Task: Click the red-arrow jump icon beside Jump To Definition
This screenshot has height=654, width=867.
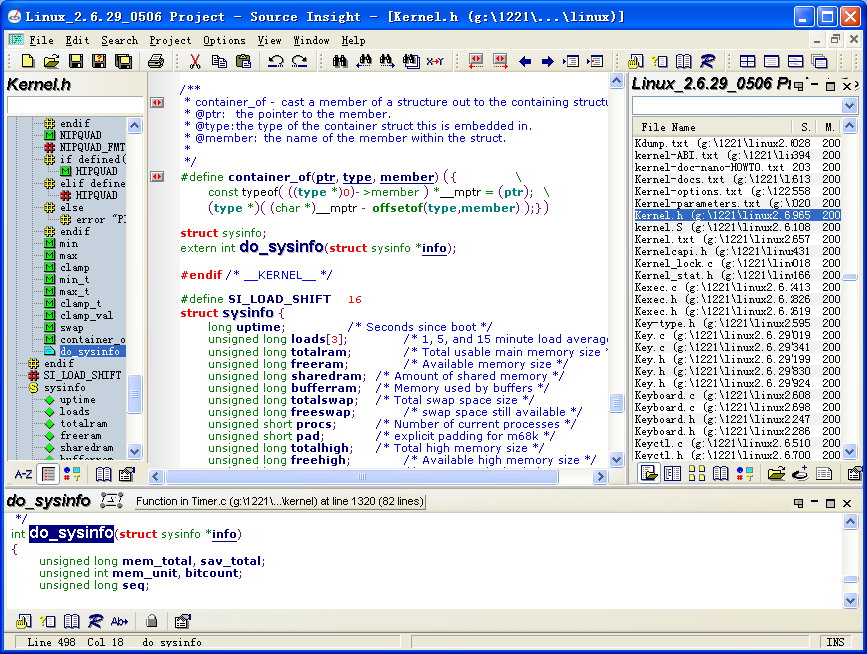Action: coord(596,61)
